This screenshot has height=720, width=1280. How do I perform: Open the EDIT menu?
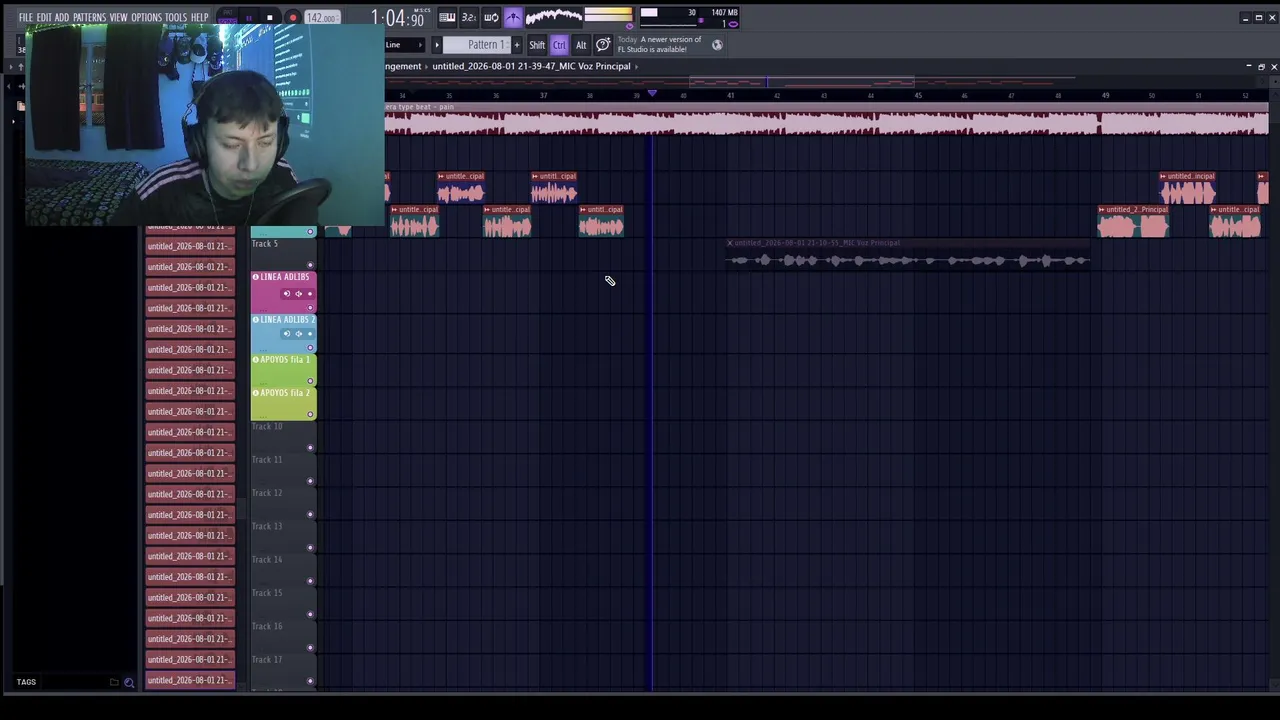click(x=44, y=18)
